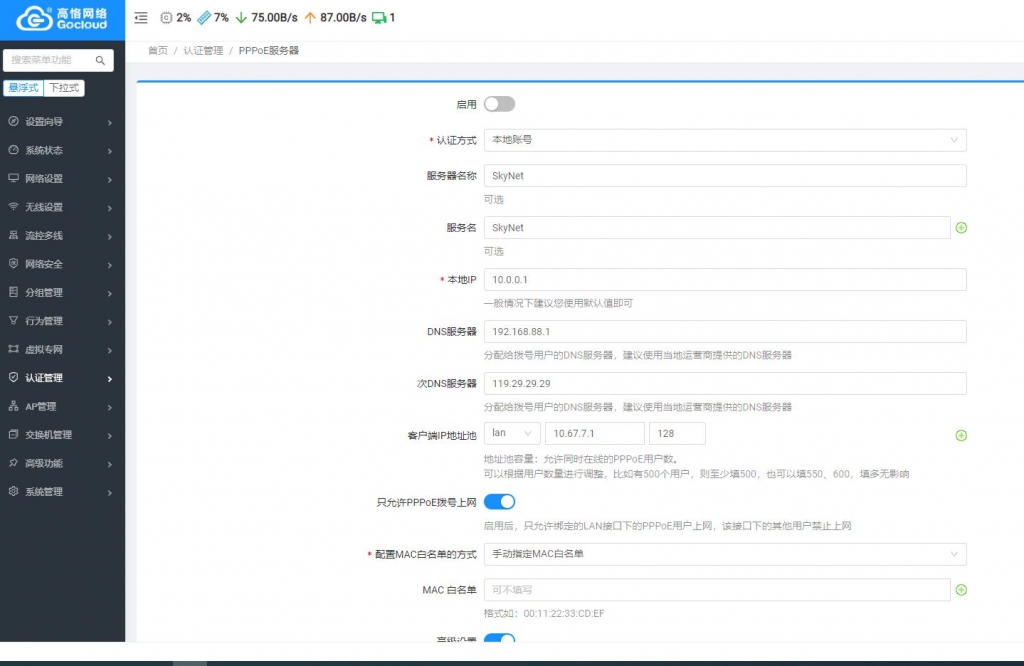Click the 搜索菜单功能 search field
The image size is (1024, 666).
click(x=58, y=60)
